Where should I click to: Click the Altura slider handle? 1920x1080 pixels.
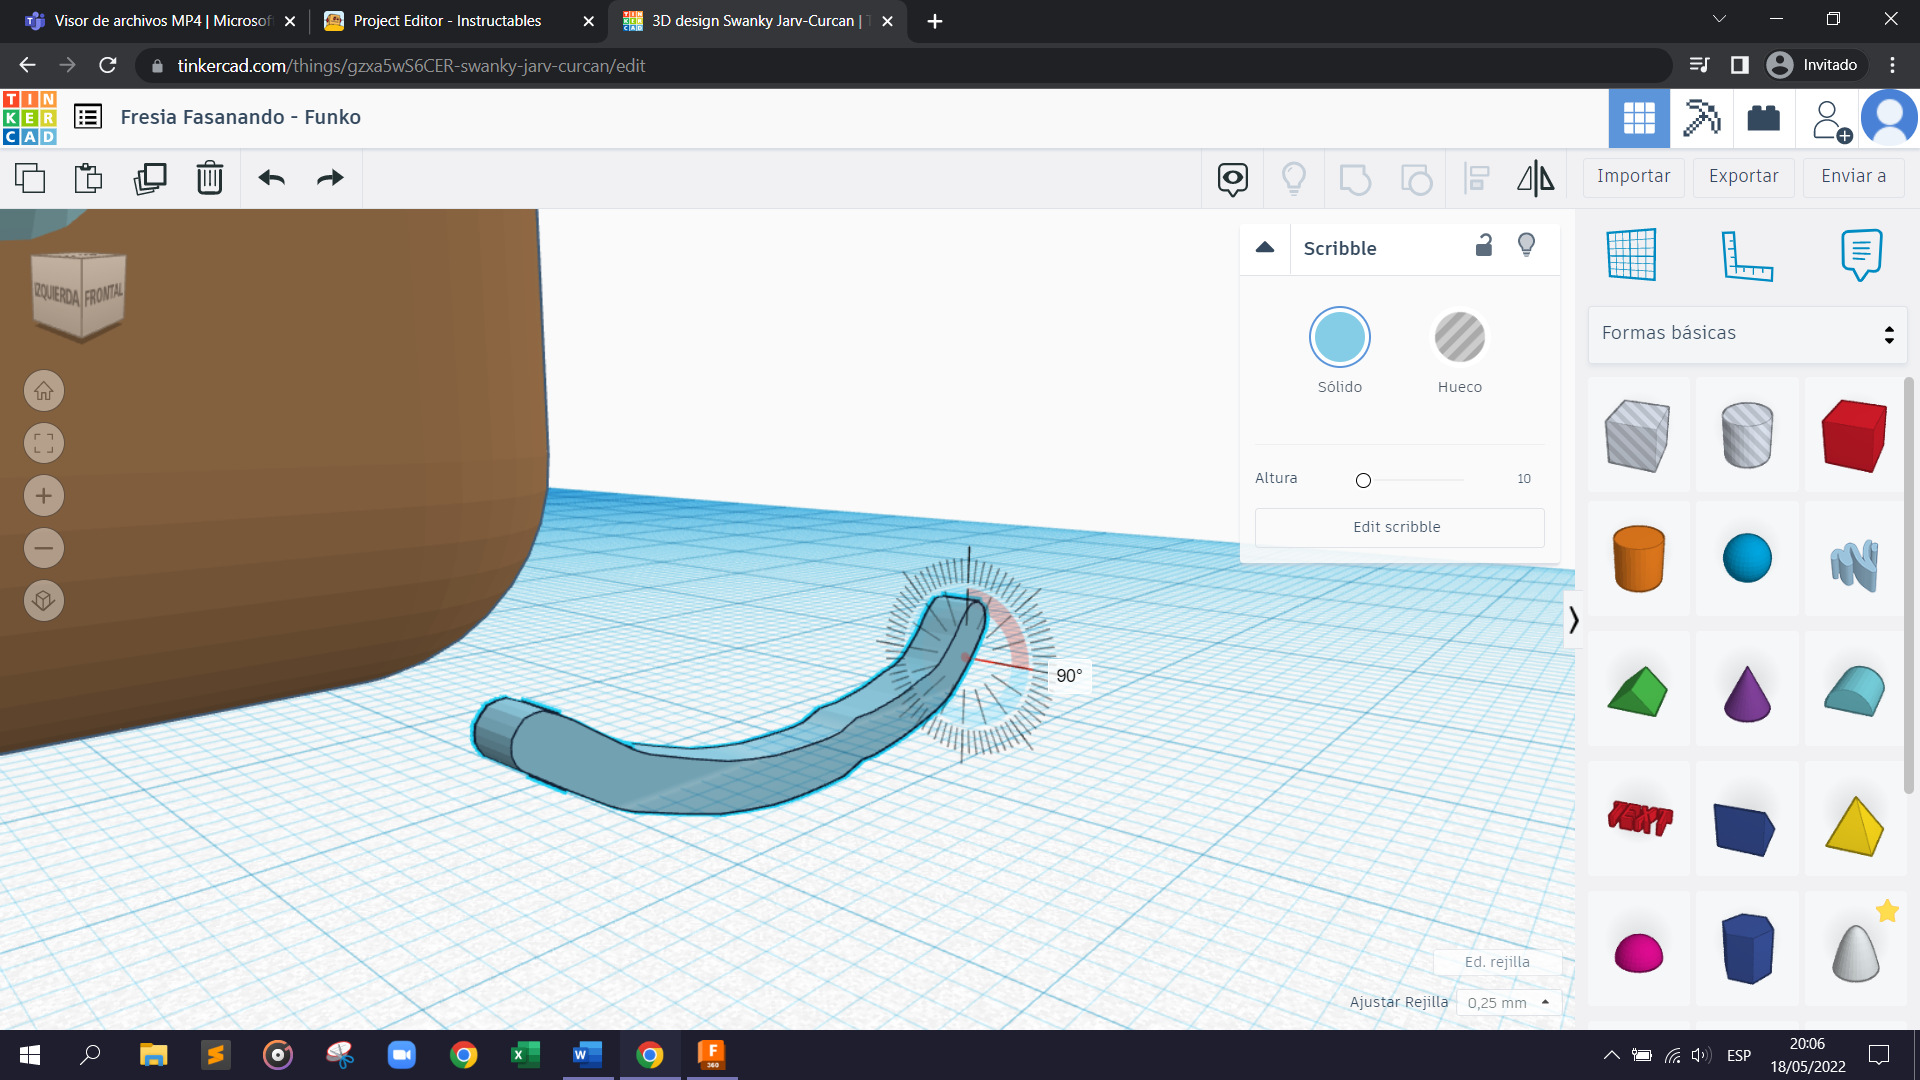pos(1363,481)
